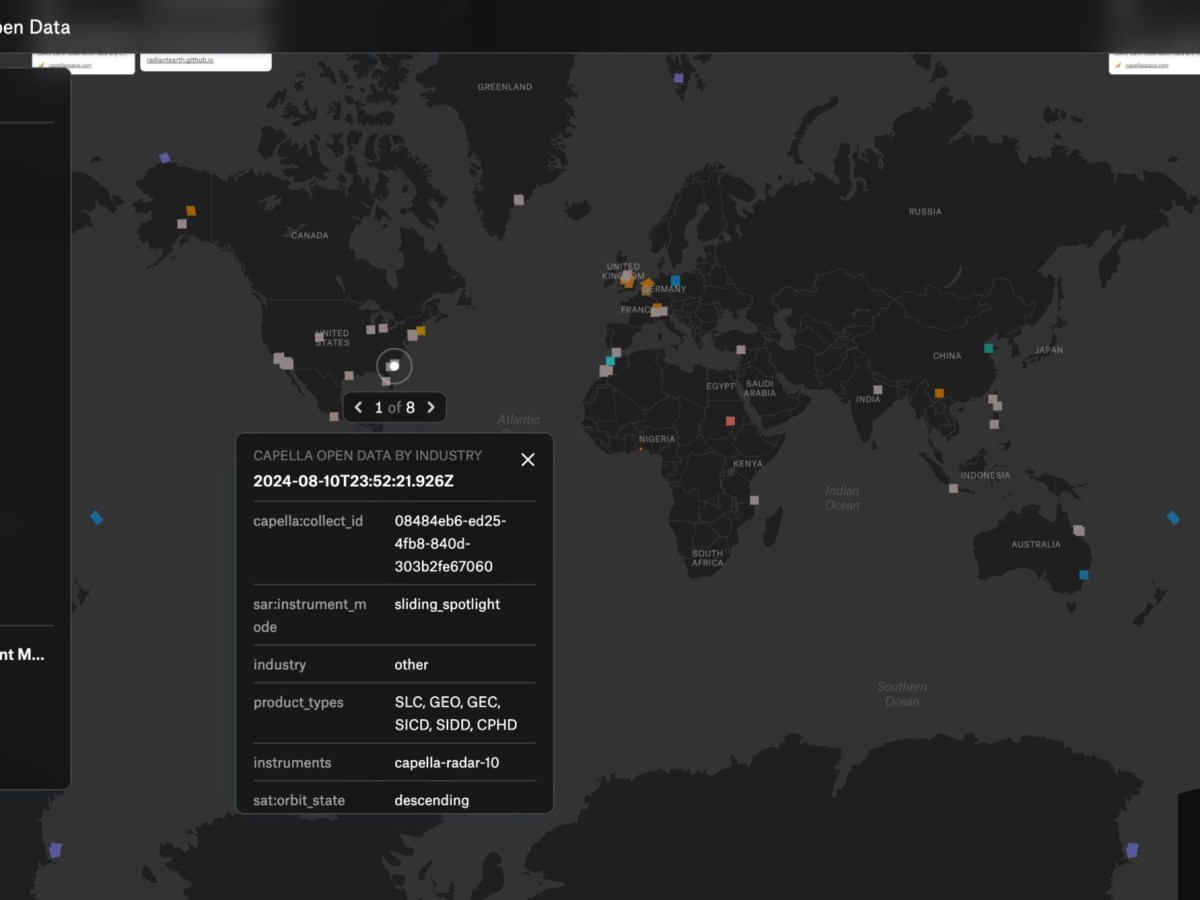Click the "sliding_spotlight" instrument mode value
Viewport: 1200px width, 900px height.
[x=447, y=605]
